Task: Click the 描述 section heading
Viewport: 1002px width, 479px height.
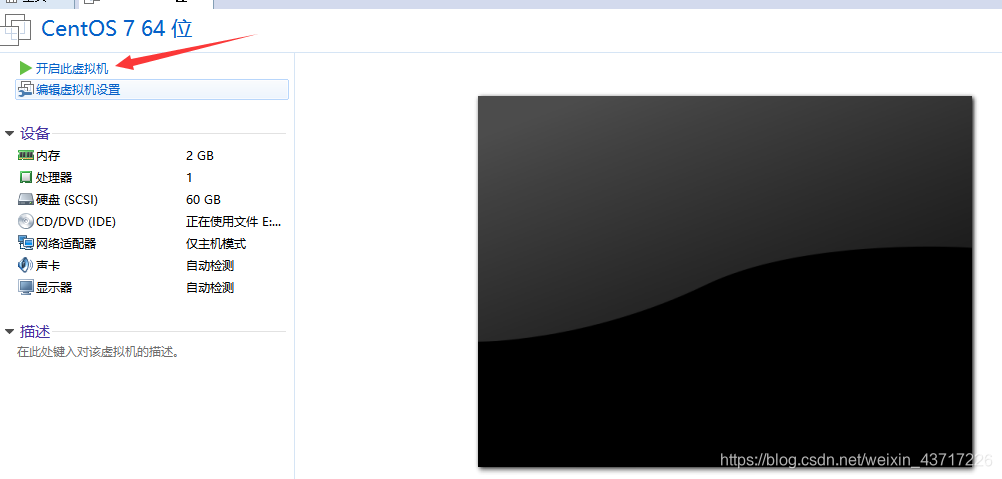Action: [35, 331]
